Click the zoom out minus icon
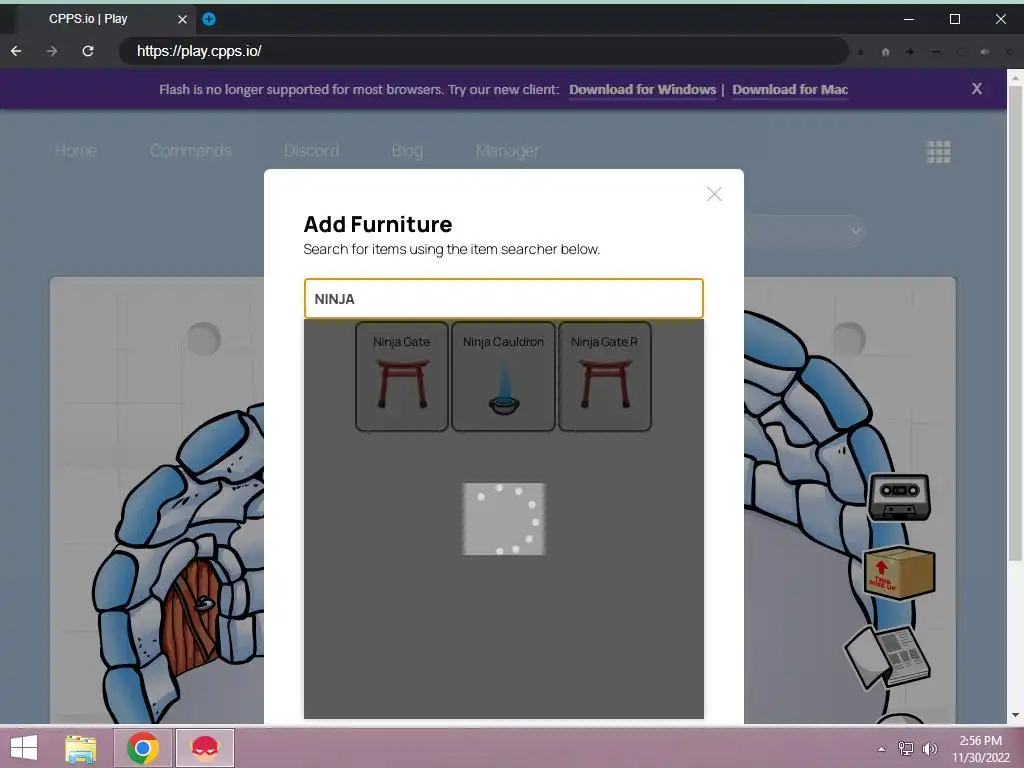The width and height of the screenshot is (1024, 768). coord(936,52)
